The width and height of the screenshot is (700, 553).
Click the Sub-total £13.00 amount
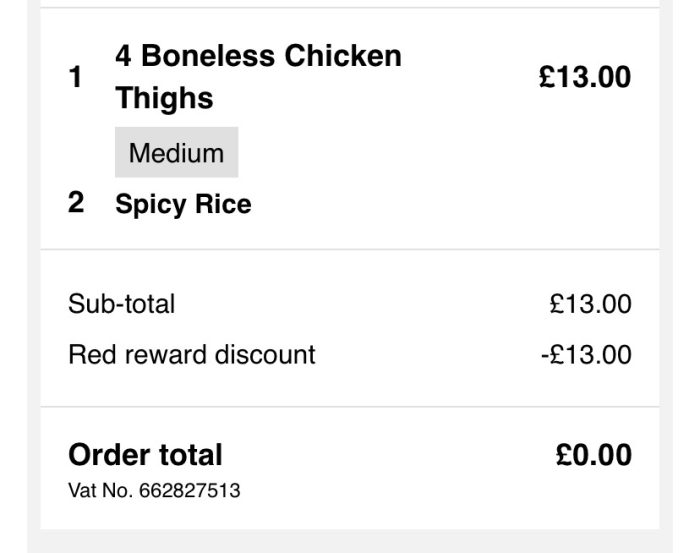(x=590, y=304)
